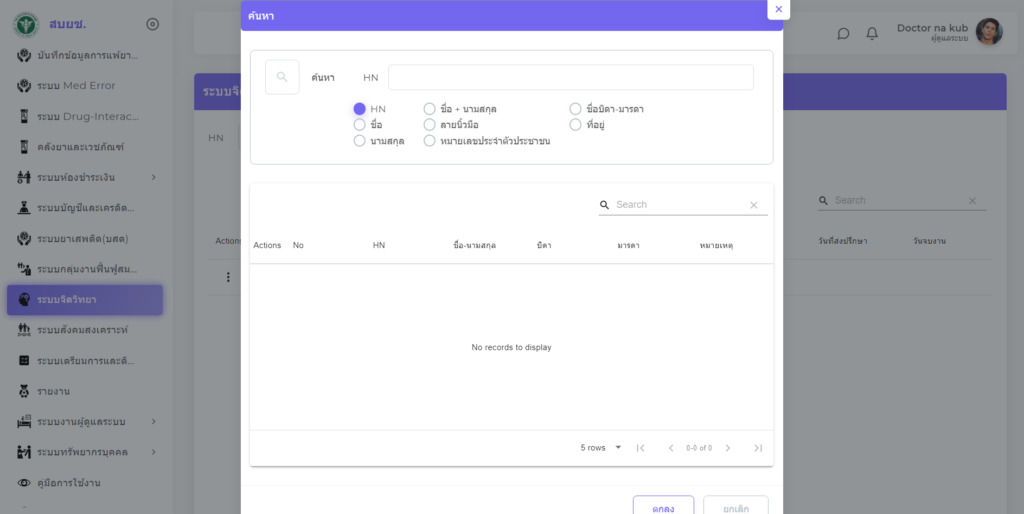Click the magnifier search button beside ค้นหา
This screenshot has width=1024, height=514.
click(282, 77)
